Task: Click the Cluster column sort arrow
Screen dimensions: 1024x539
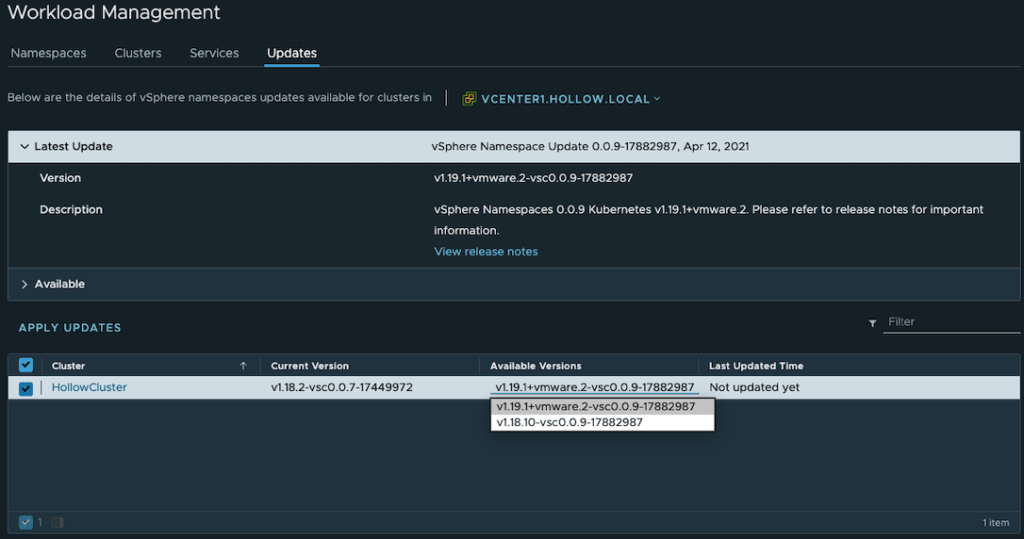Action: click(x=243, y=366)
